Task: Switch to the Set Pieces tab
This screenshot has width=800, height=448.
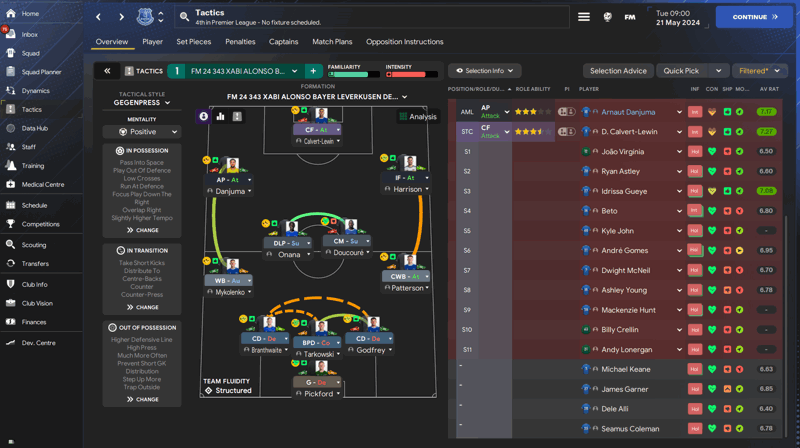Action: (x=193, y=42)
